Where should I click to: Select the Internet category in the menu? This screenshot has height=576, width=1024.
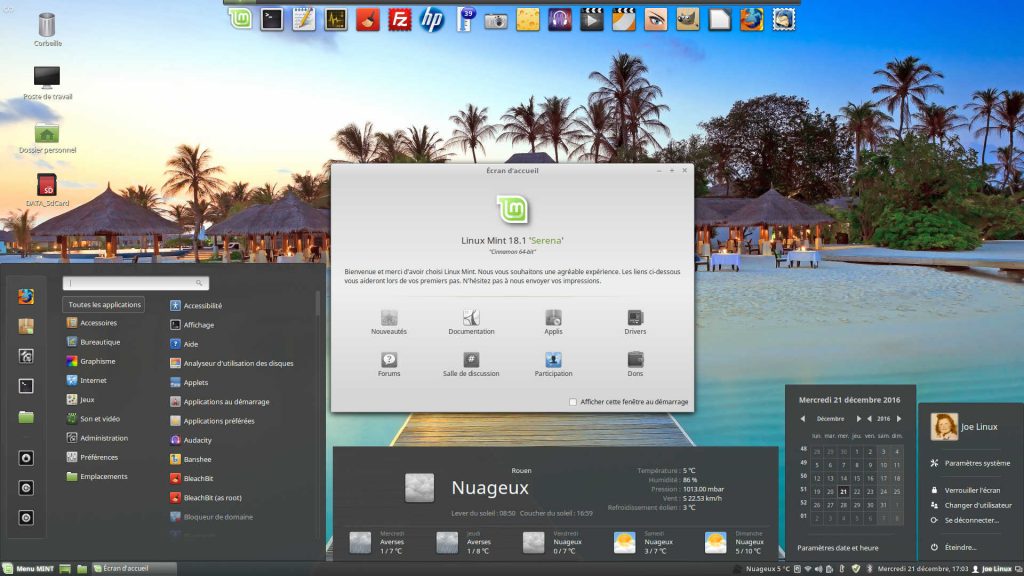coord(93,380)
